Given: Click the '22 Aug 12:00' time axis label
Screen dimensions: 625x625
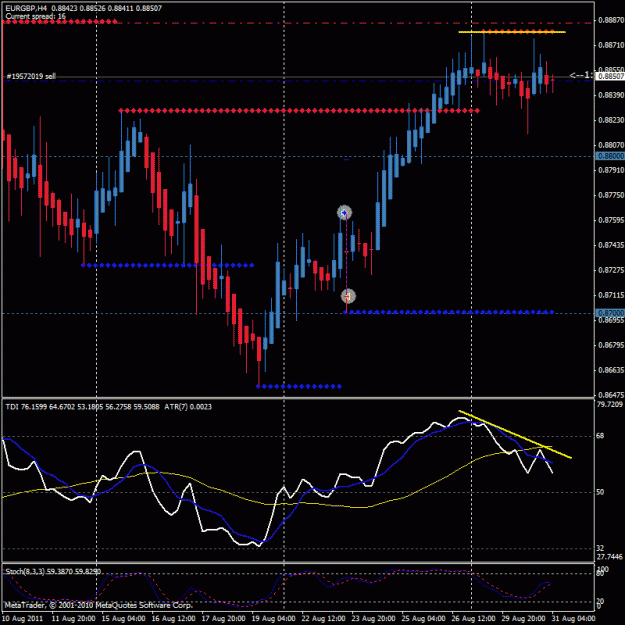Looking at the screenshot, I should point(323,619).
